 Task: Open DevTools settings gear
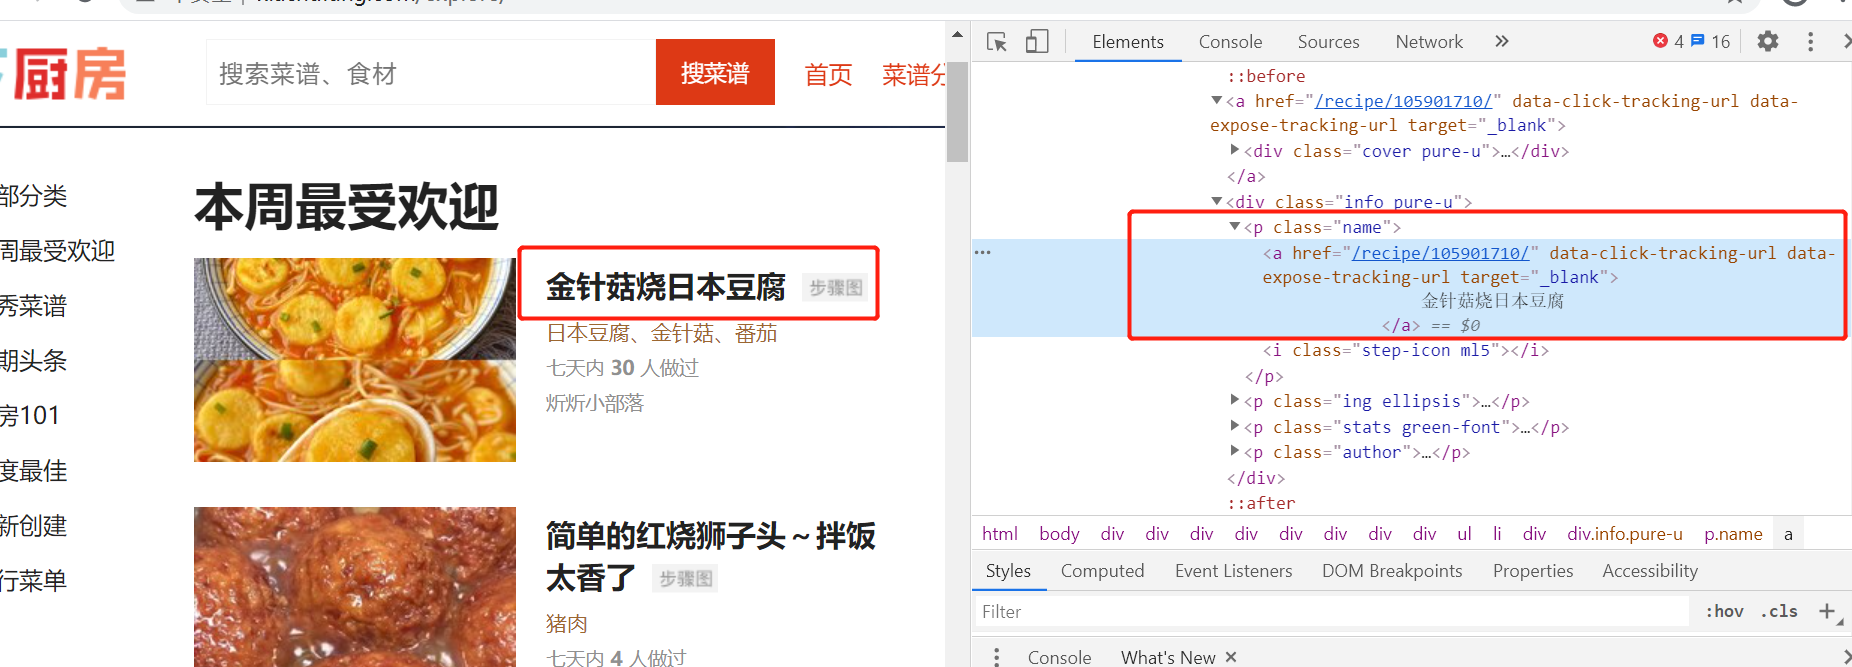1768,41
